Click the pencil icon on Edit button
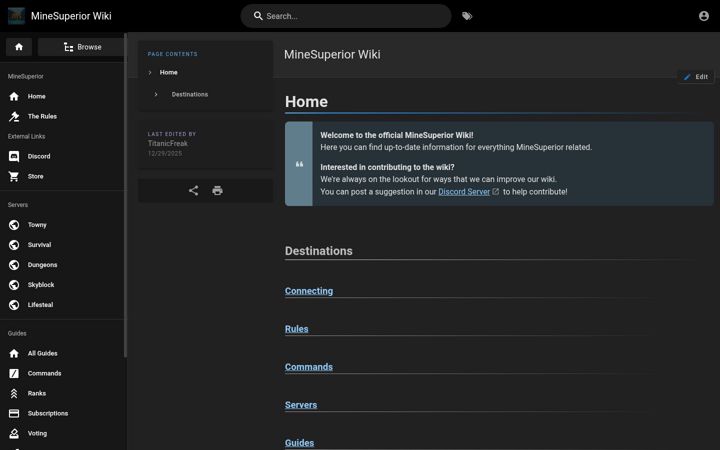Viewport: 720px width, 450px height. tap(687, 77)
